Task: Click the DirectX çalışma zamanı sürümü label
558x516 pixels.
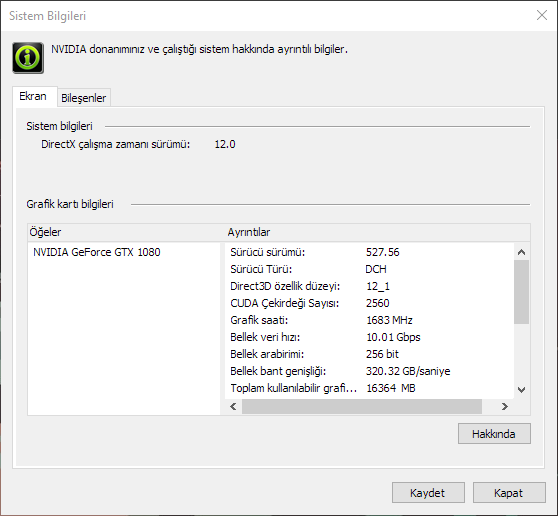Action: click(116, 144)
